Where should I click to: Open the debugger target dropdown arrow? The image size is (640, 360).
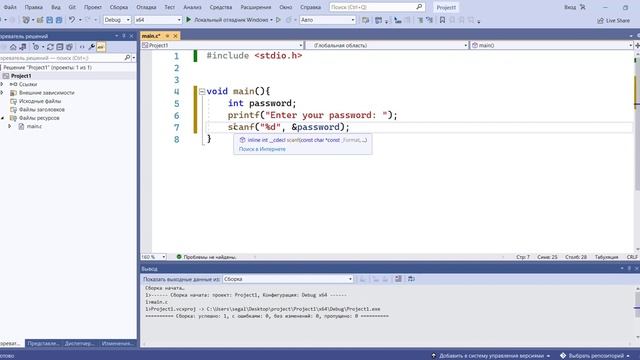point(271,20)
